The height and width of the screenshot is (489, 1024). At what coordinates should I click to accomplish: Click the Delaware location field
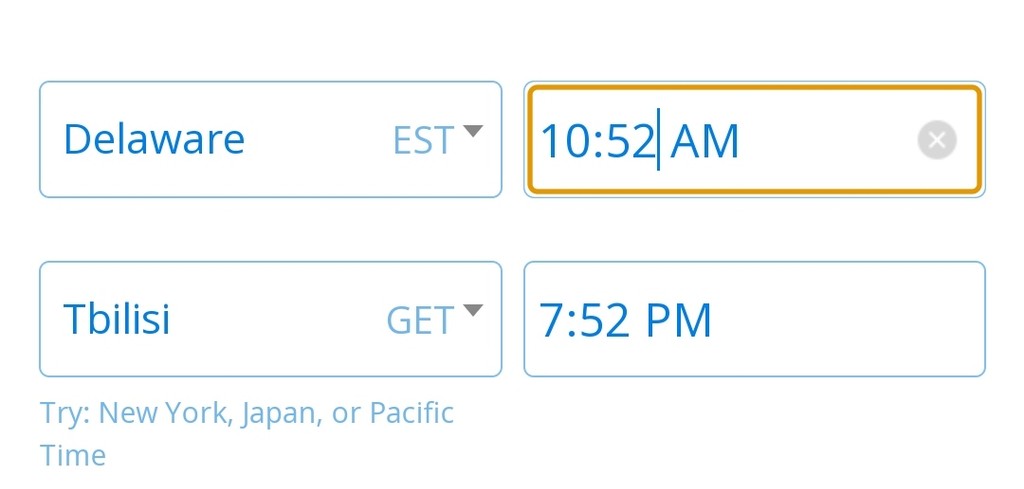coord(270,139)
